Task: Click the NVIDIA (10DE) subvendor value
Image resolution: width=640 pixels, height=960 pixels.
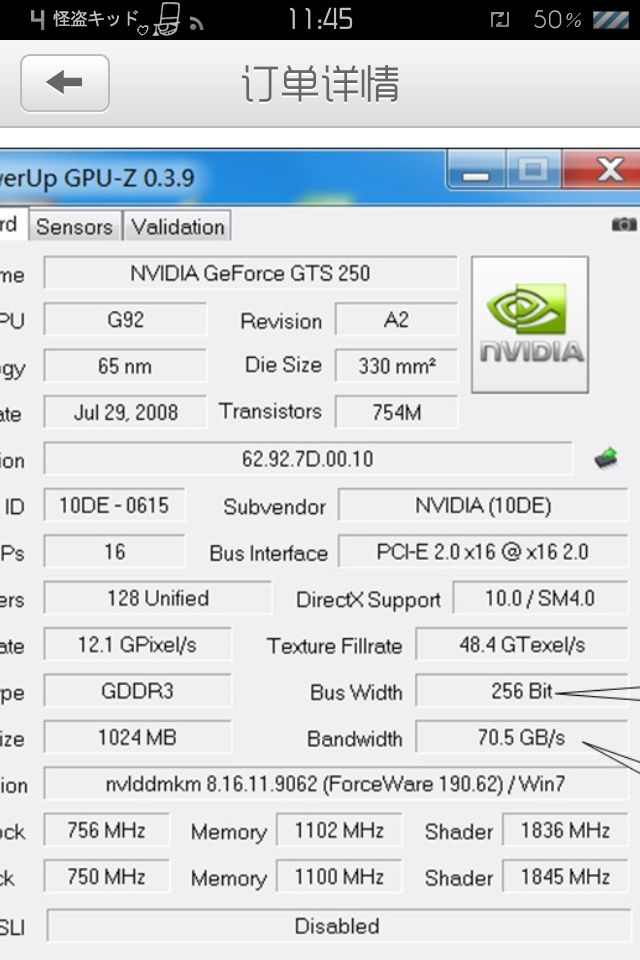Action: 483,506
